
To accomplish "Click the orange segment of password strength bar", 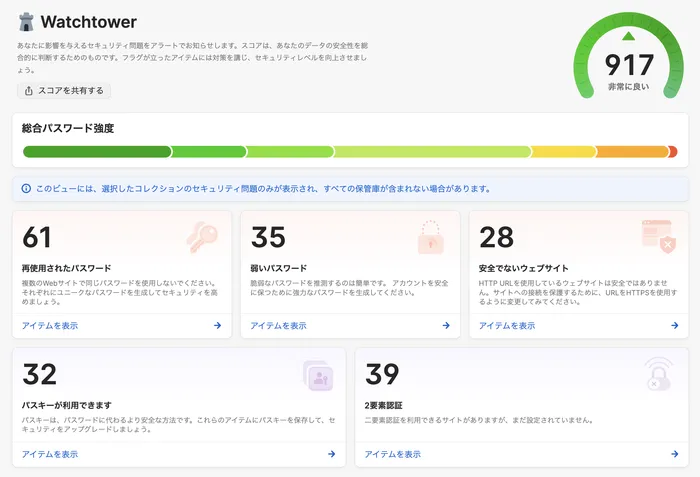I will pyautogui.click(x=632, y=152).
